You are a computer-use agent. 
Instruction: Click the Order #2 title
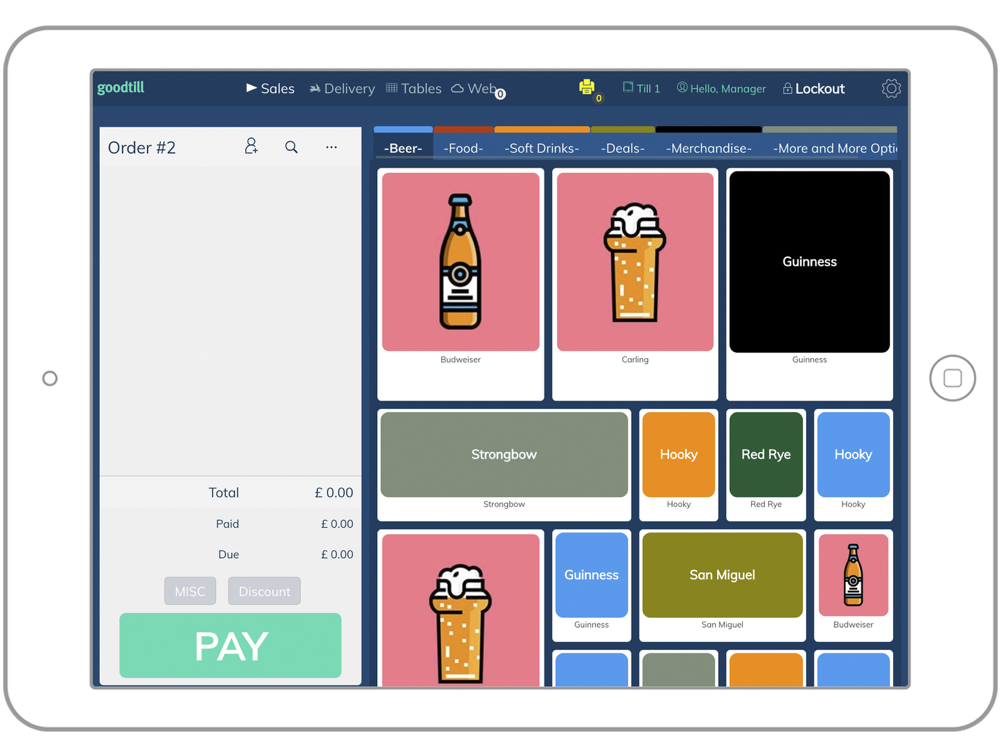142,147
